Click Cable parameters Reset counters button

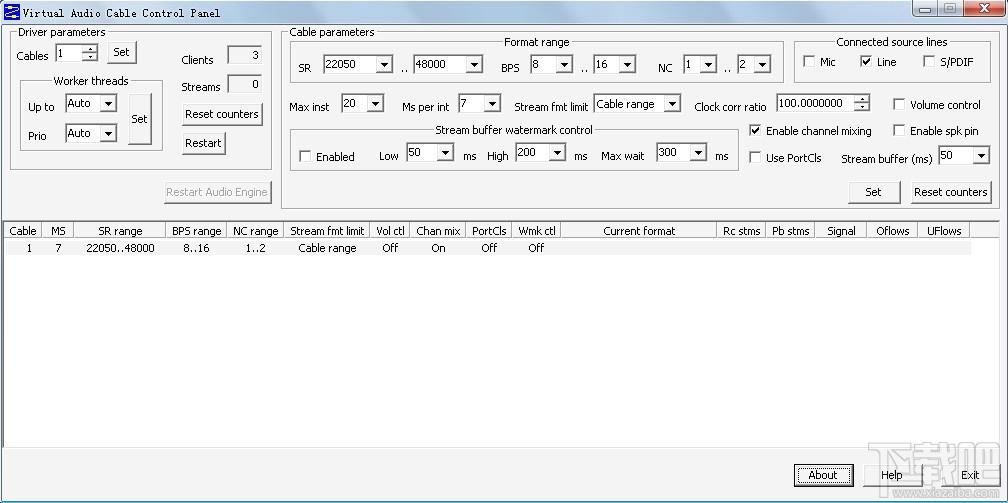[950, 192]
